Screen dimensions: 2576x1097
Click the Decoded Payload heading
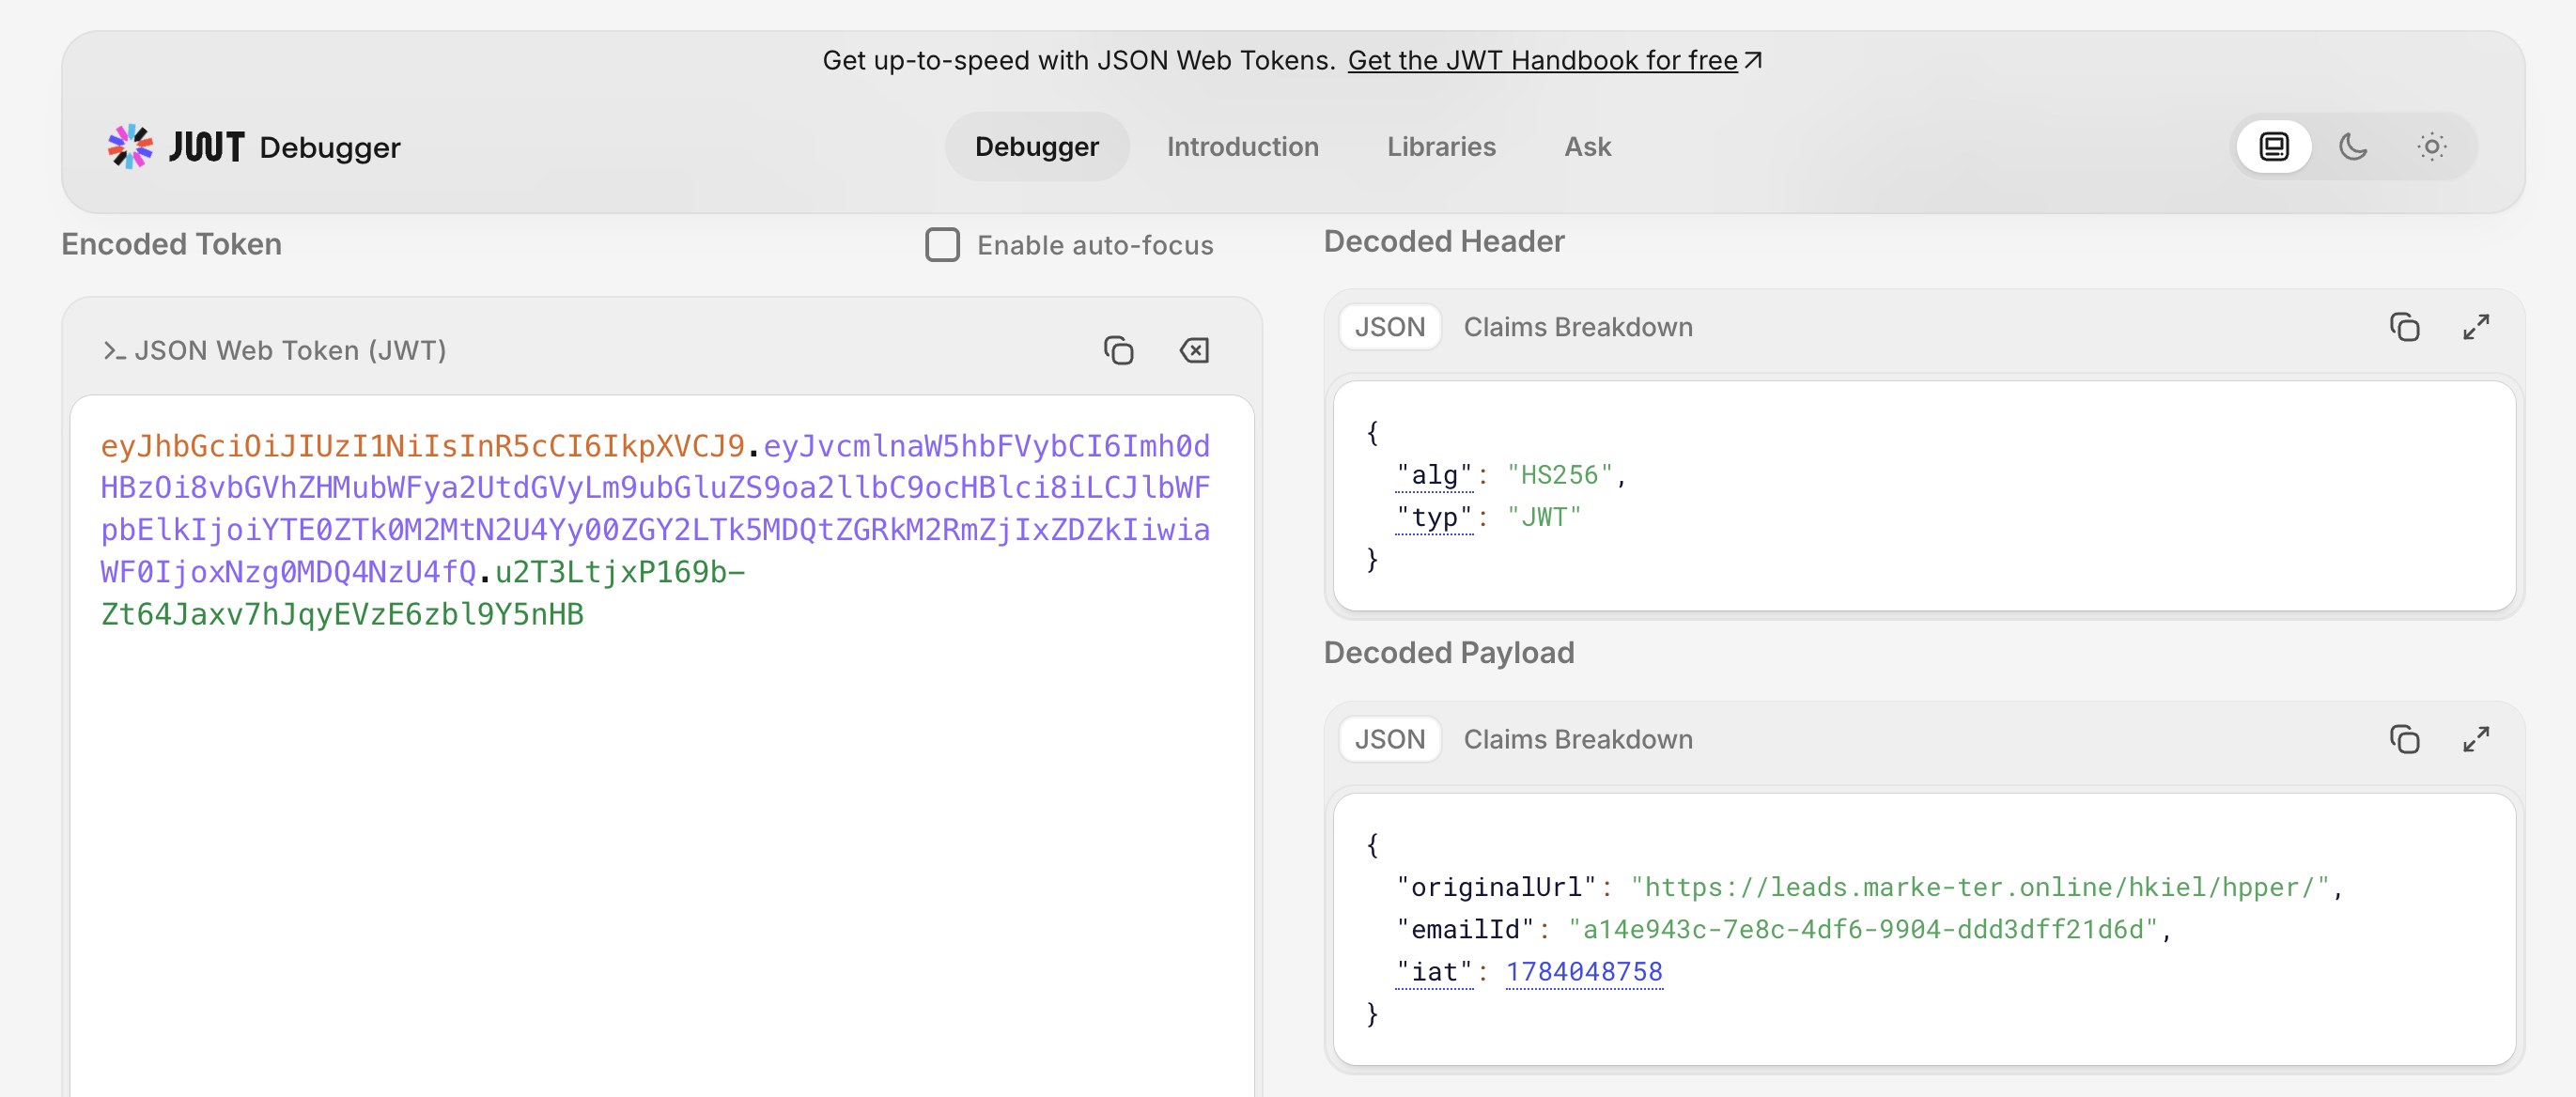1449,653
